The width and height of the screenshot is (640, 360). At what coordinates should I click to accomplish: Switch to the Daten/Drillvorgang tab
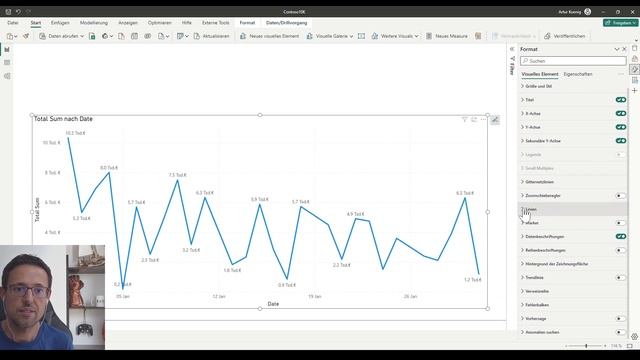coord(287,23)
